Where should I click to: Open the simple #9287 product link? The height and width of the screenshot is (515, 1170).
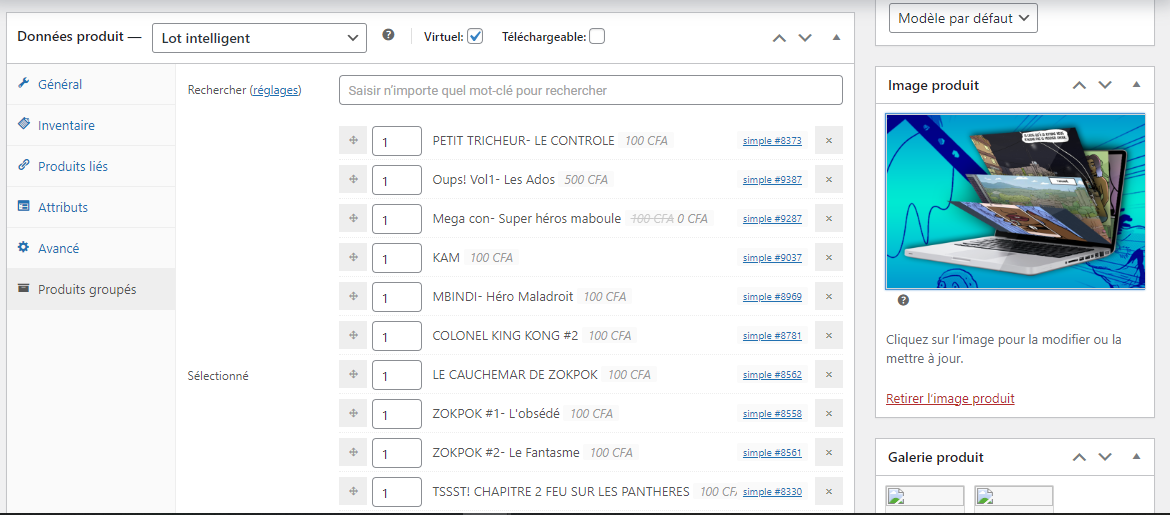771,219
